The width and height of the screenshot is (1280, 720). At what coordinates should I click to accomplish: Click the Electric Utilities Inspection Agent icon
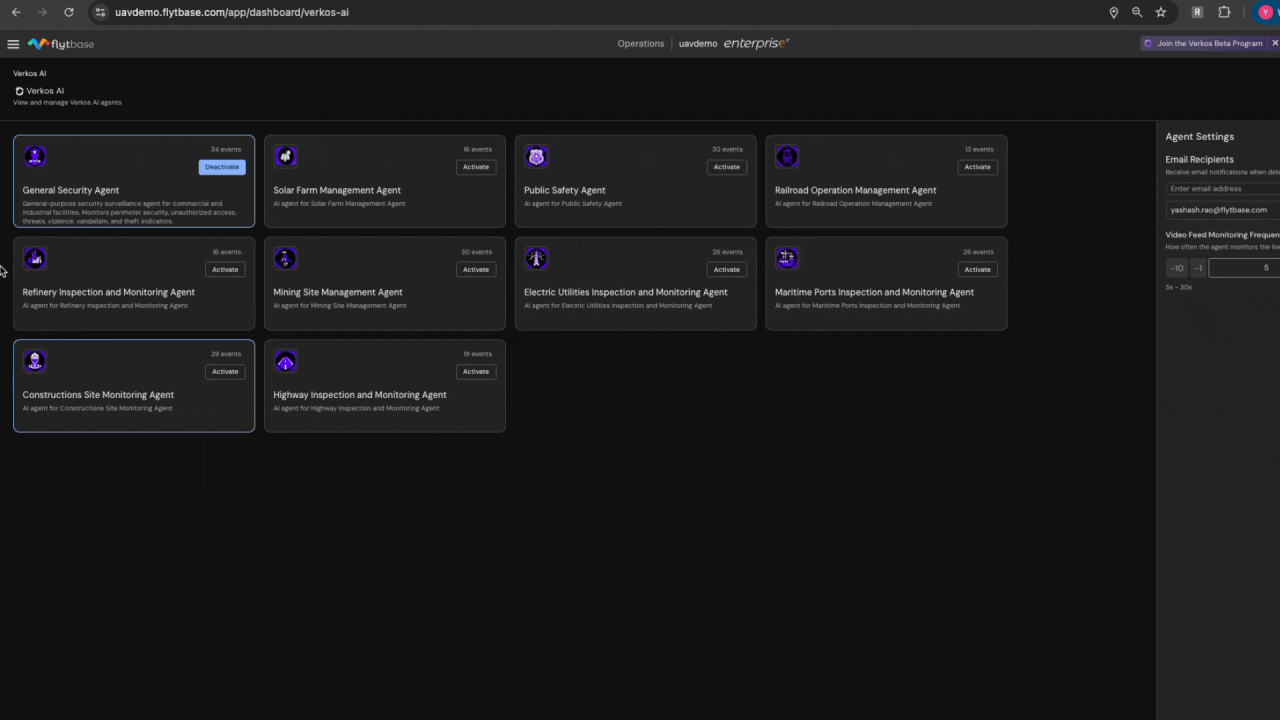pos(537,258)
